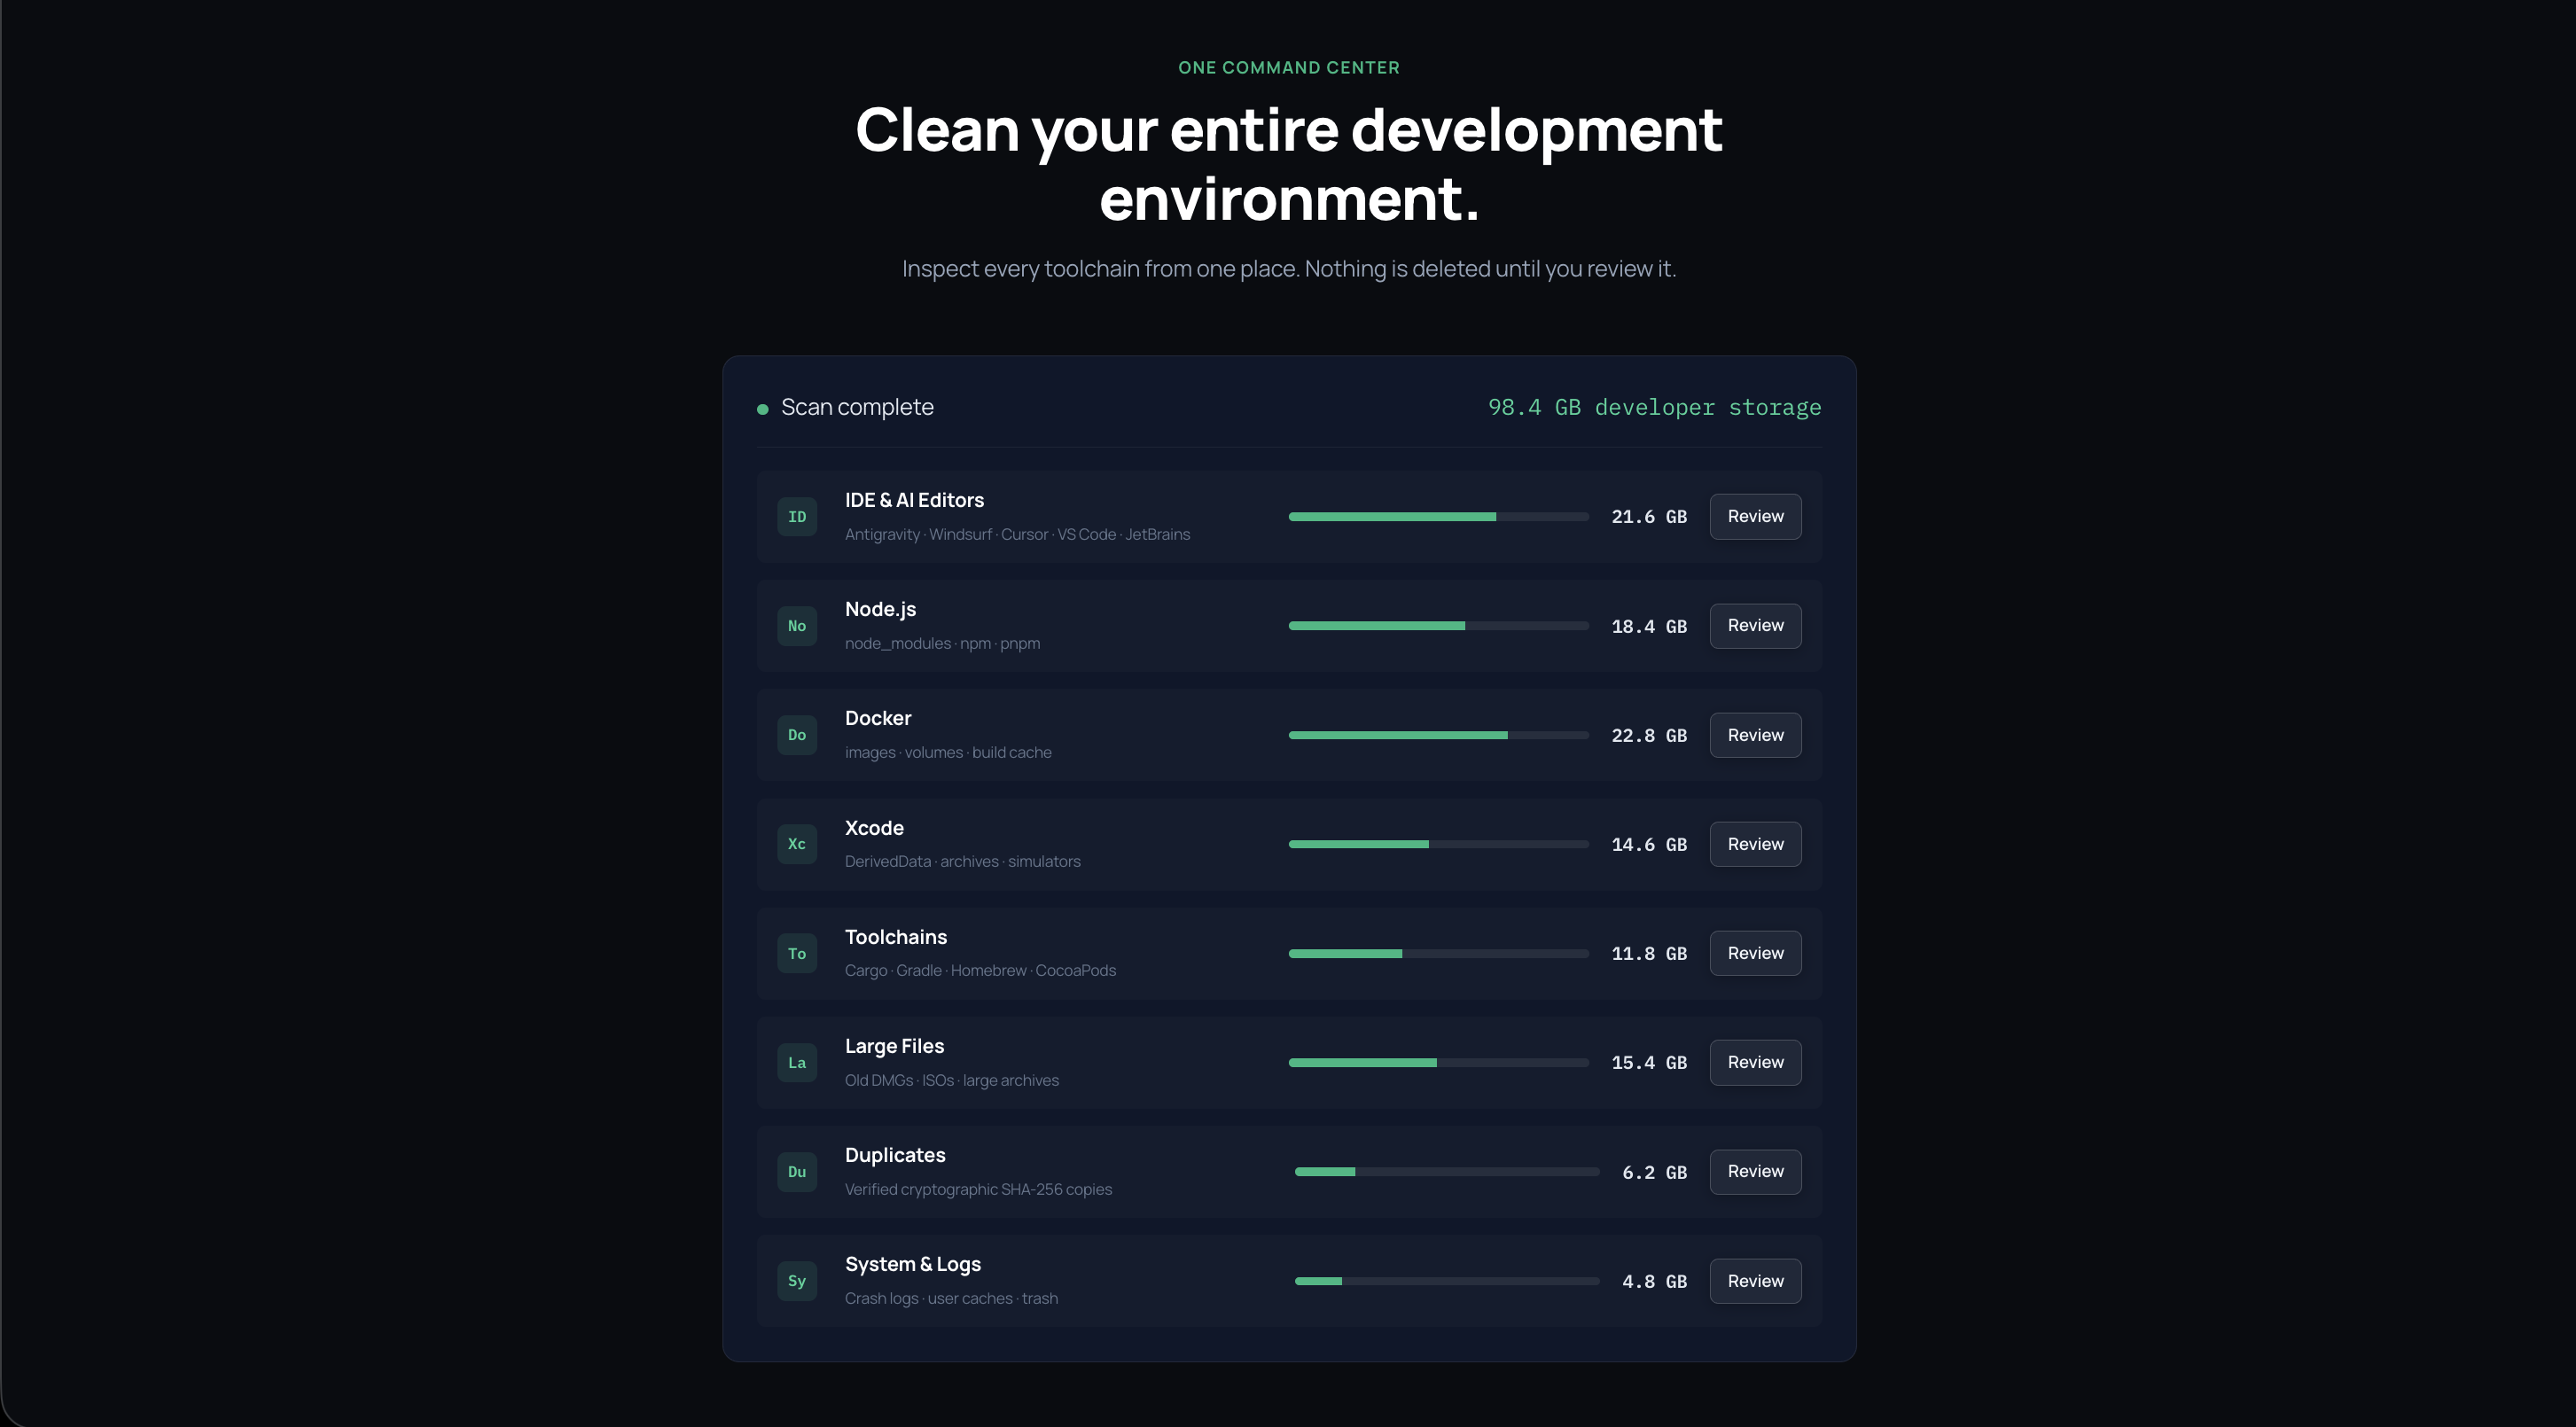Review Docker images and volumes
Screen dimensions: 2576x1427
point(1755,735)
